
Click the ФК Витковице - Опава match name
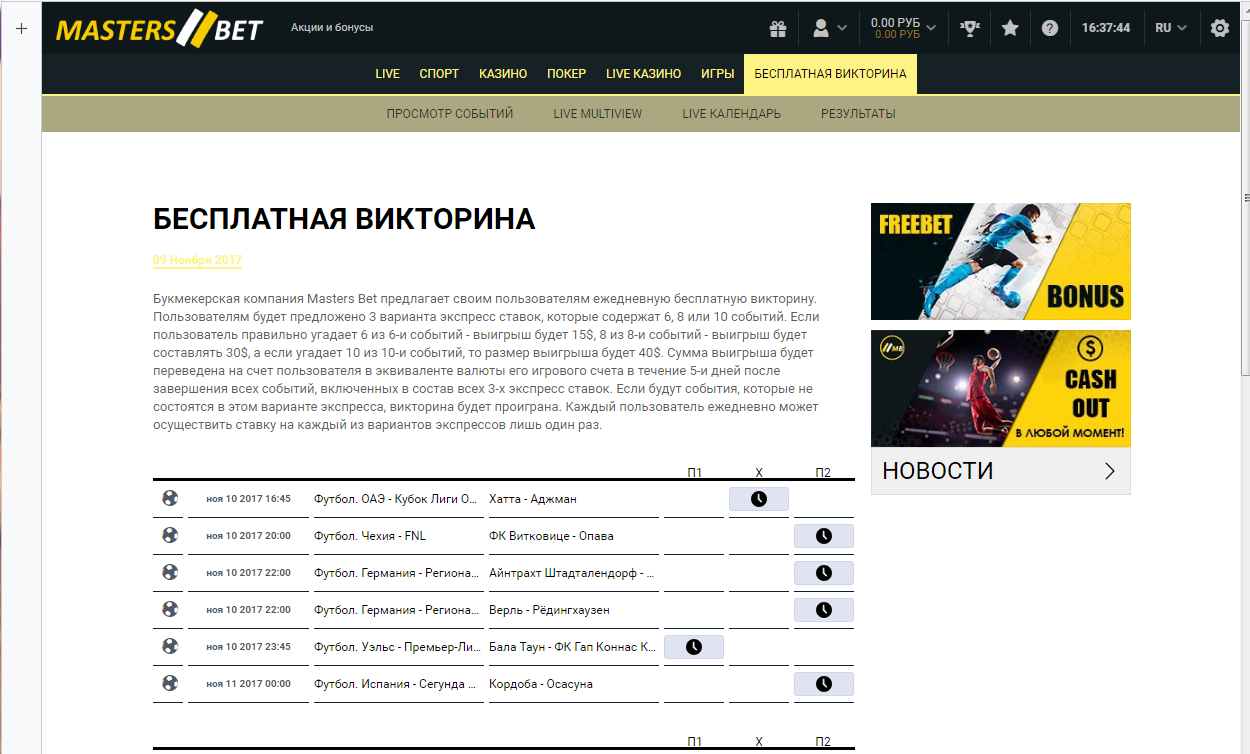(551, 536)
